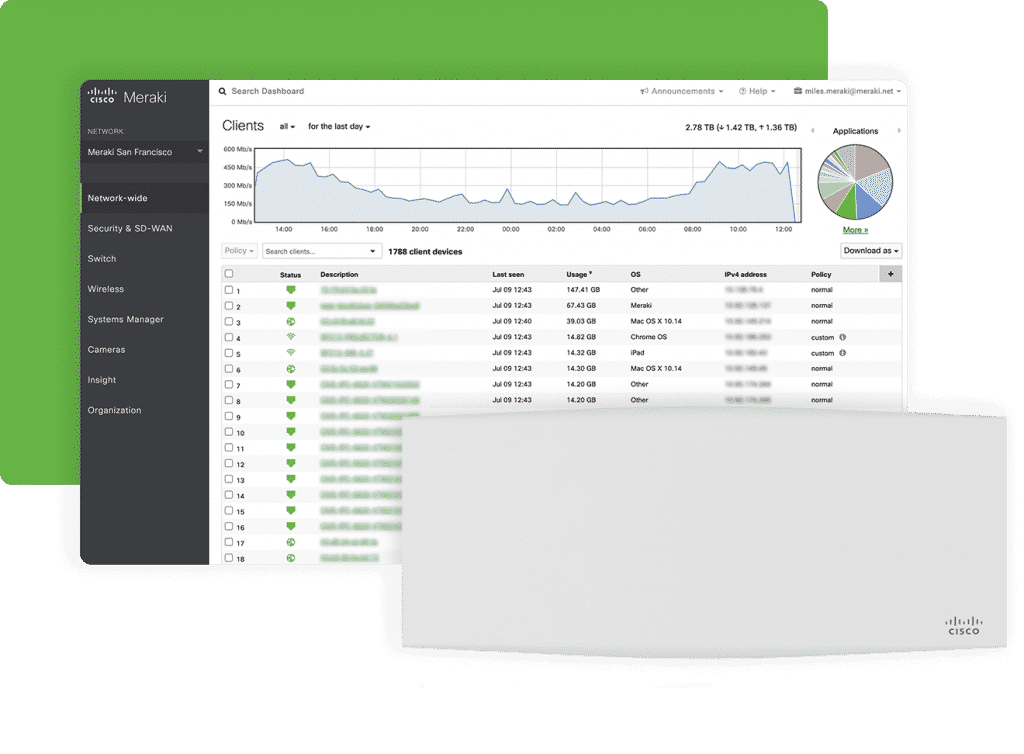Sort the table by the Usage column

[x=579, y=275]
